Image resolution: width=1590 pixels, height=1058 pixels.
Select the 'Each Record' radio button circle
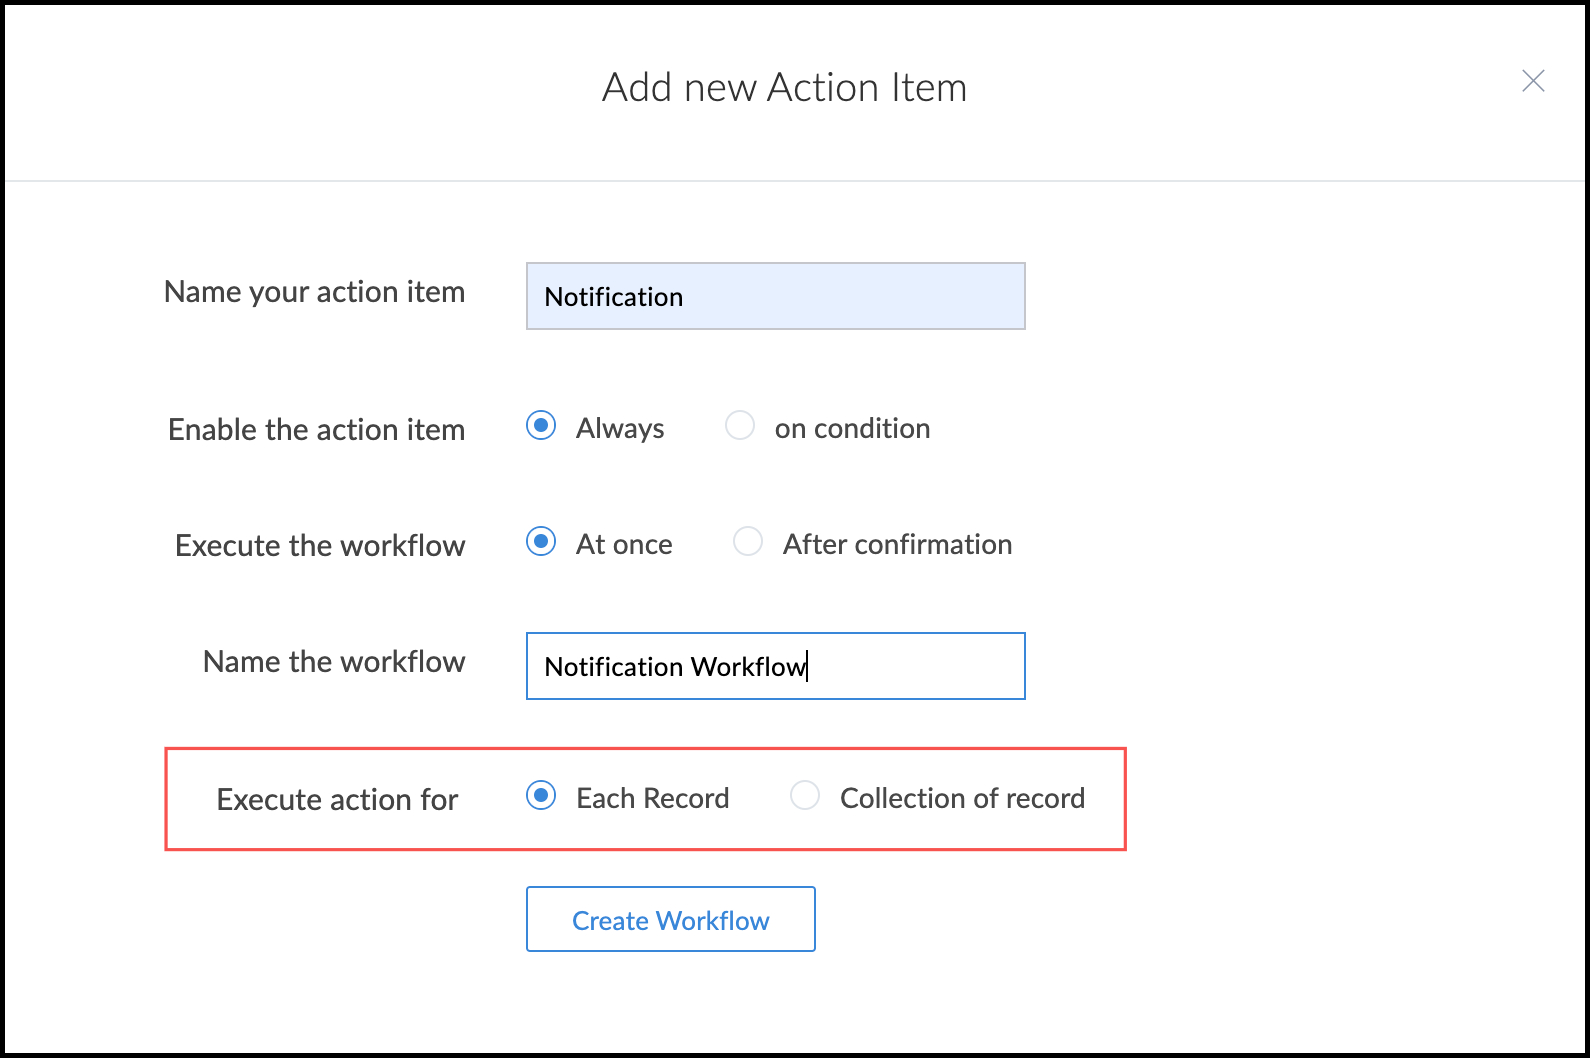pyautogui.click(x=541, y=796)
